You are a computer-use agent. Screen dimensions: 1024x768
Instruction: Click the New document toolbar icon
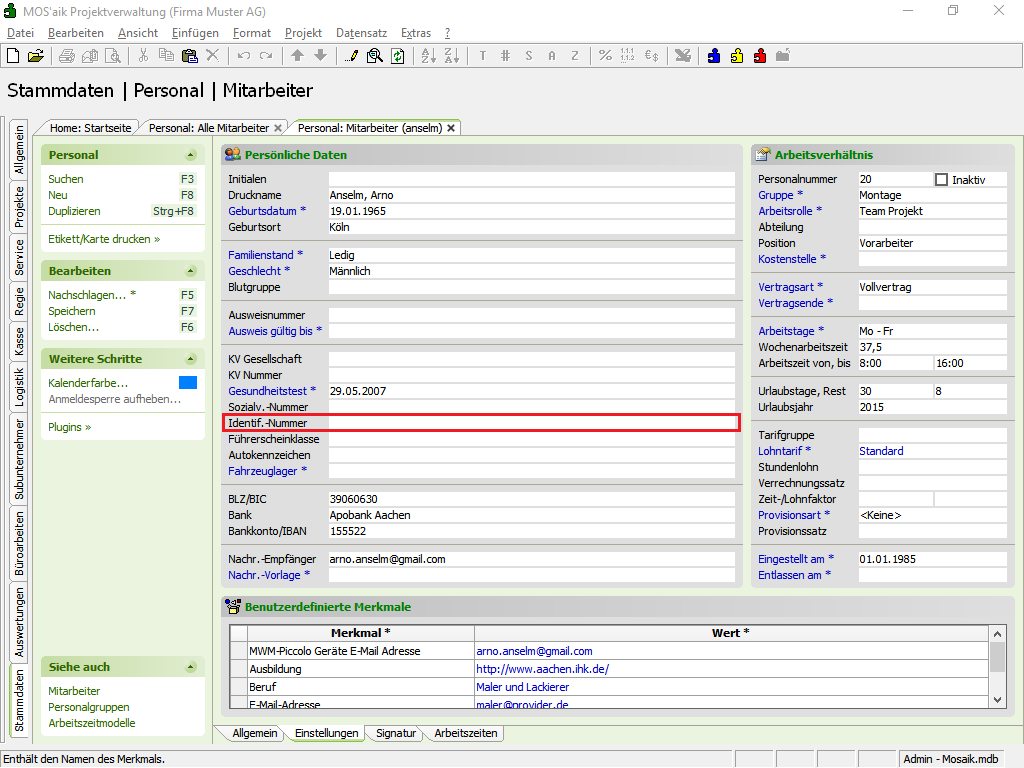tap(13, 56)
